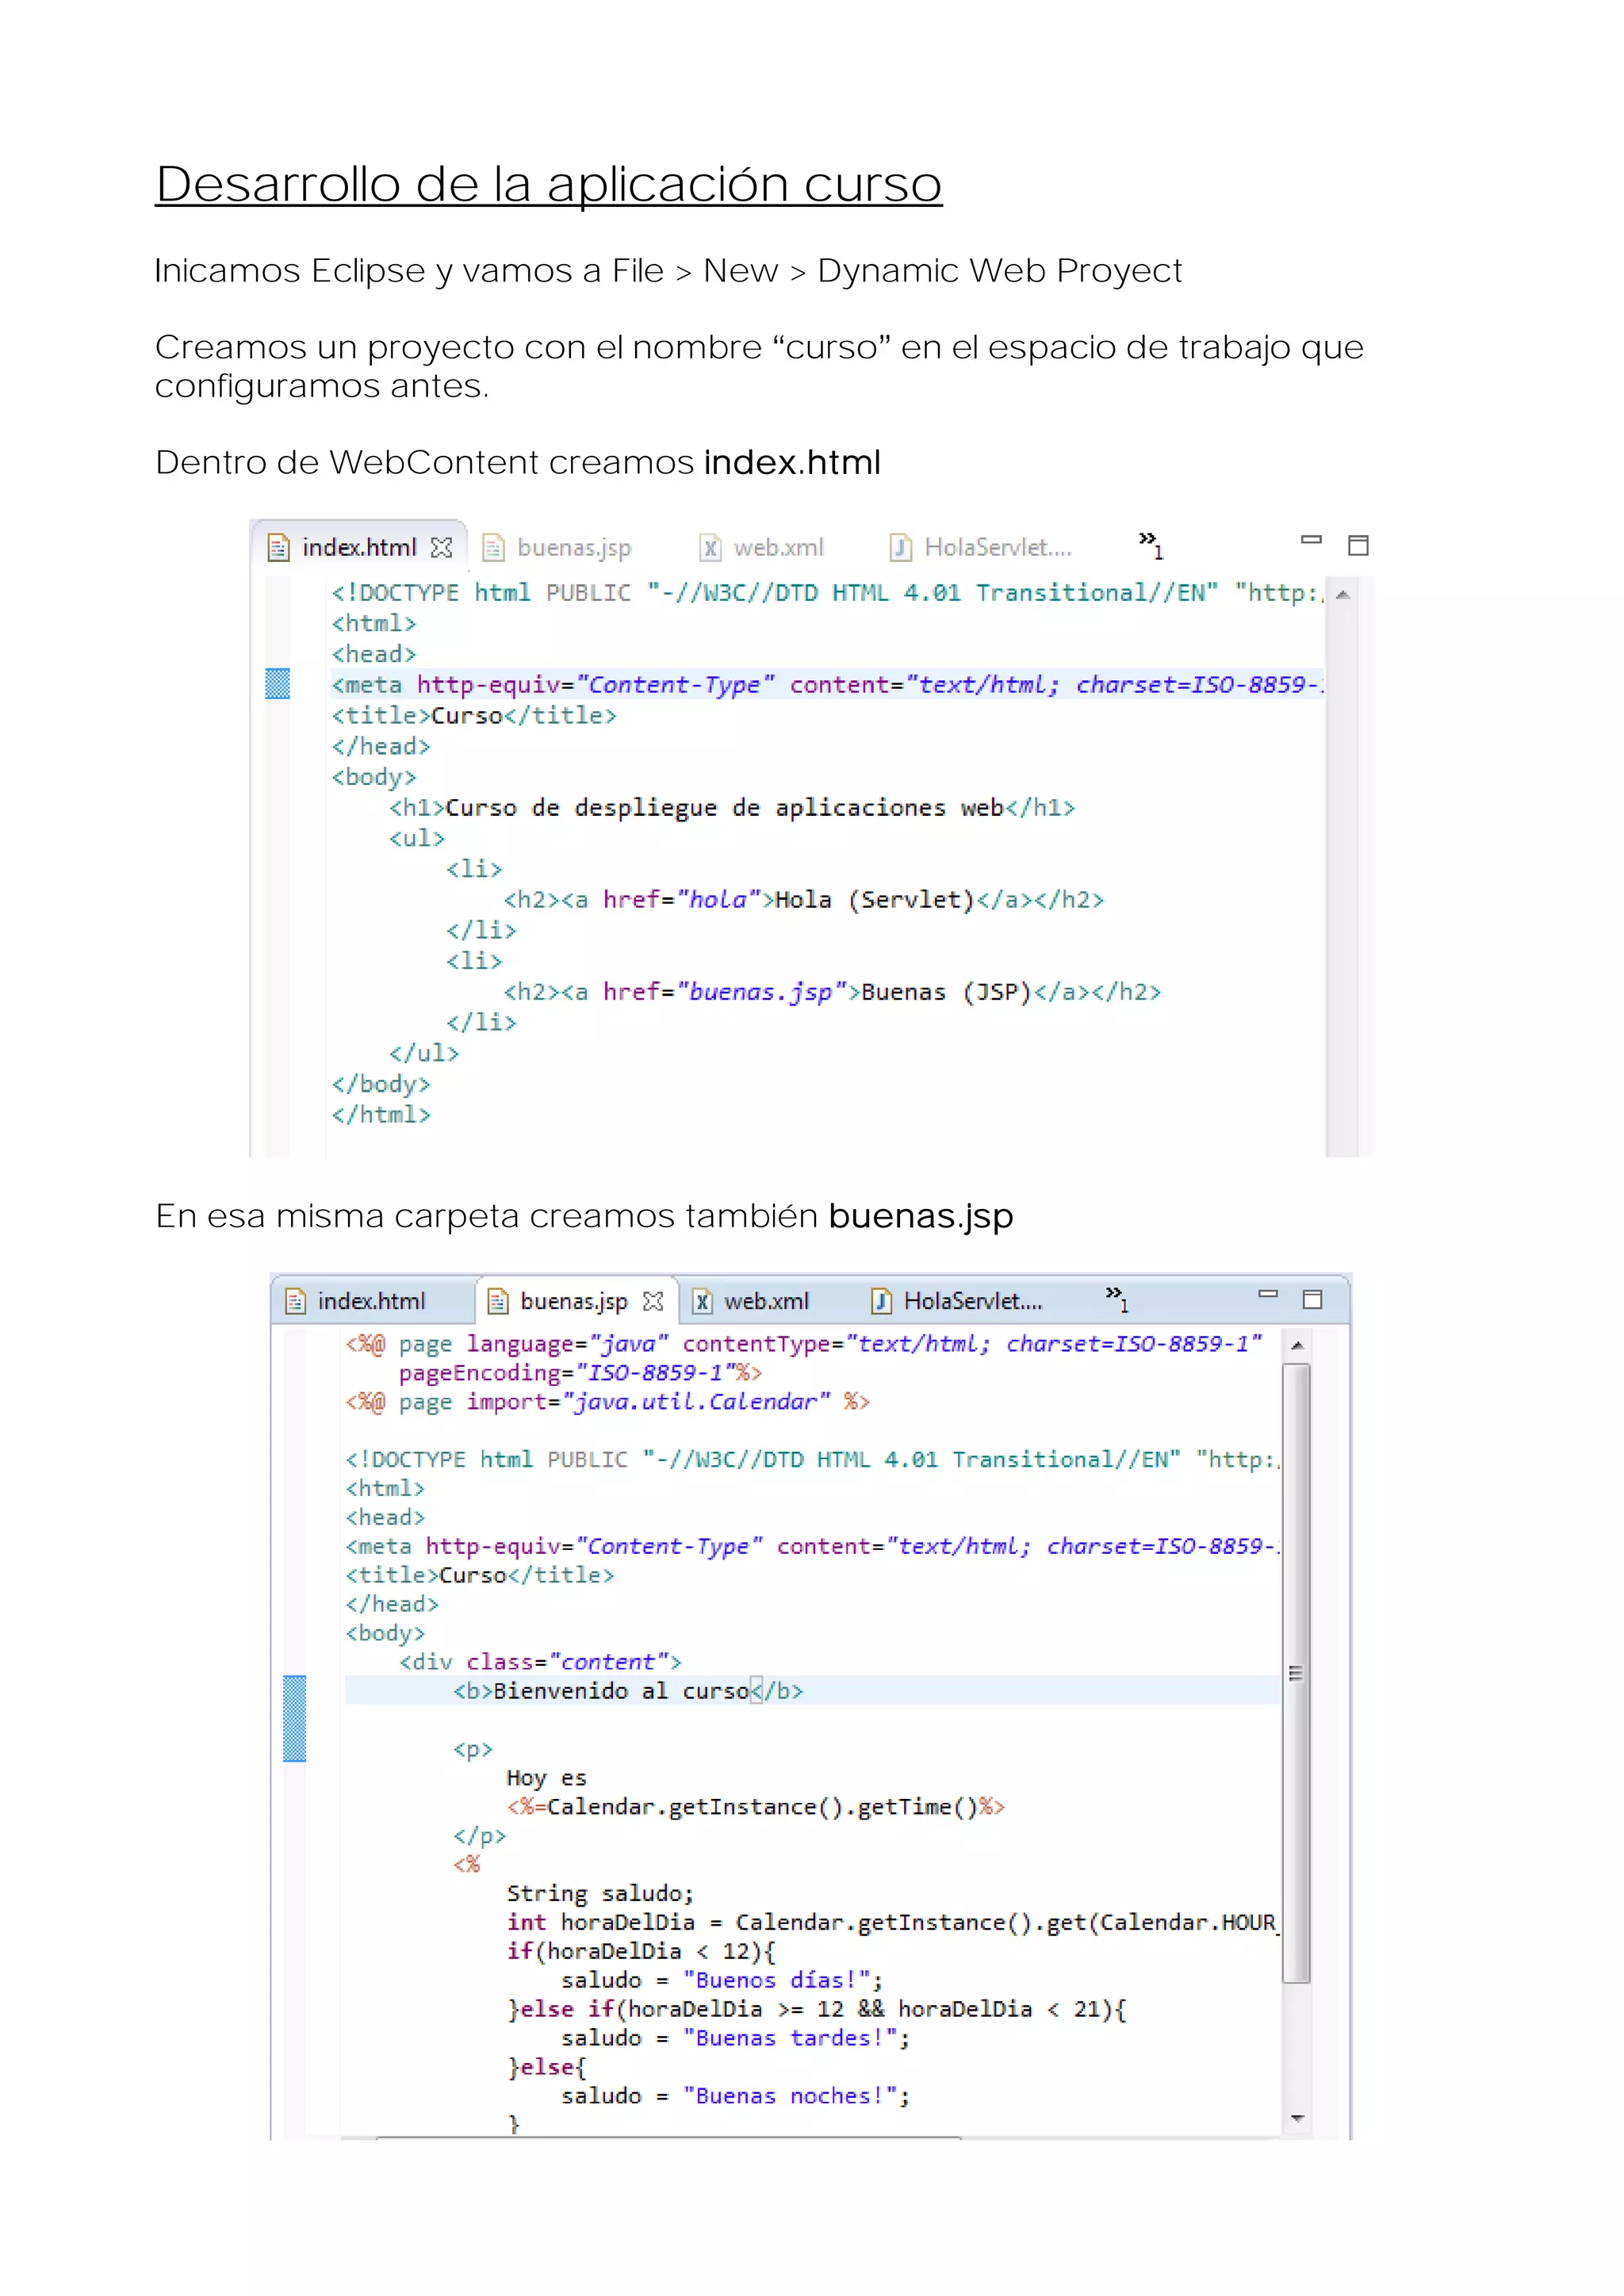
Task: Click div class="content" line in lower editor
Action: click(x=540, y=1662)
